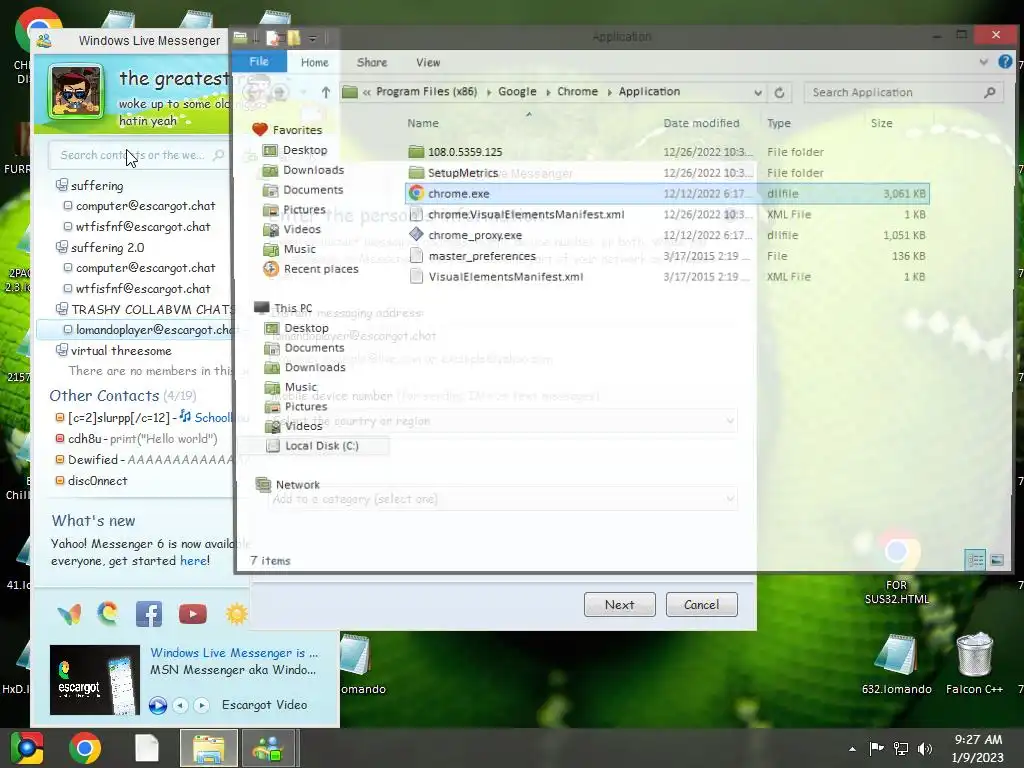Open Videos under Favorites

pos(302,229)
